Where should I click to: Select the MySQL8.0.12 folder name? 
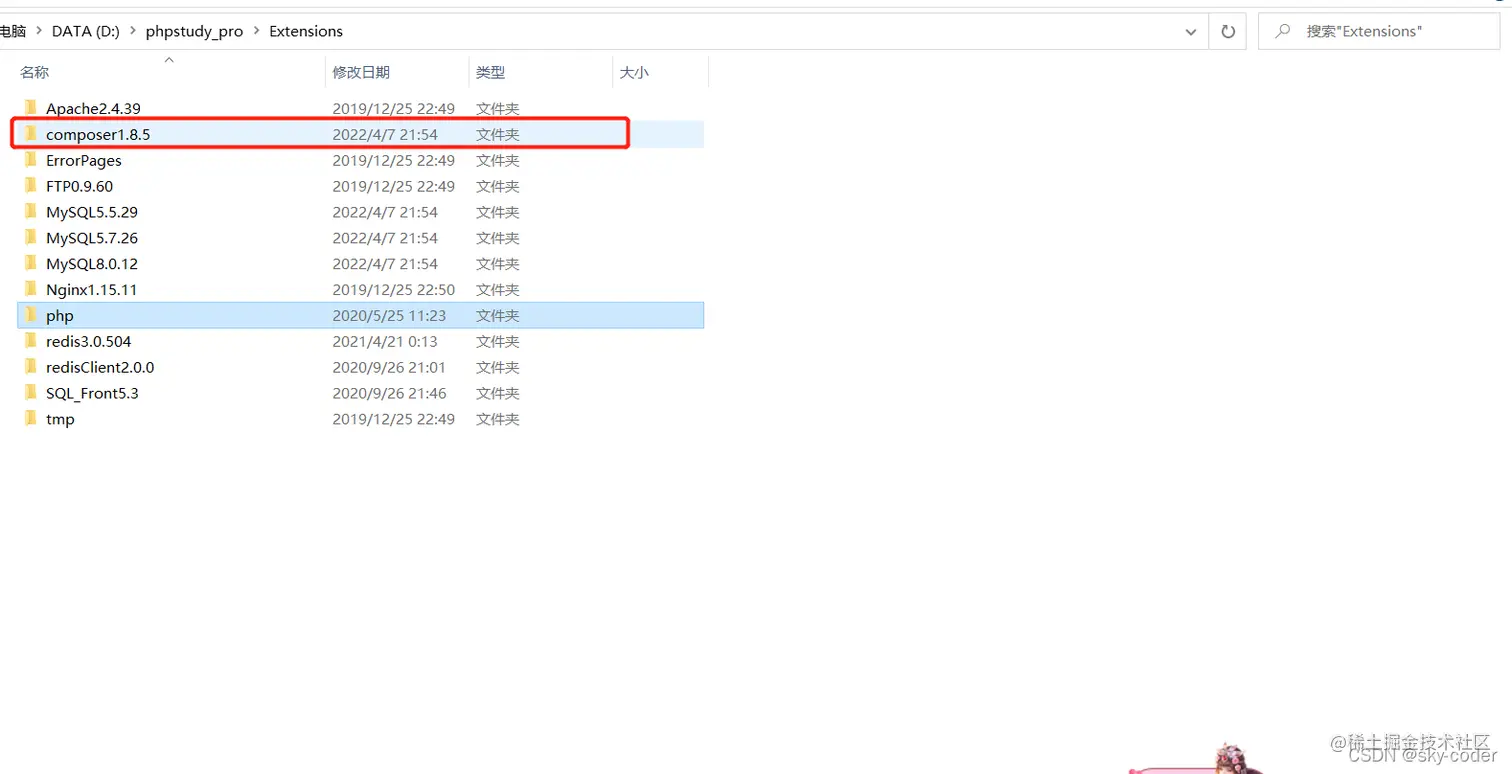click(92, 264)
